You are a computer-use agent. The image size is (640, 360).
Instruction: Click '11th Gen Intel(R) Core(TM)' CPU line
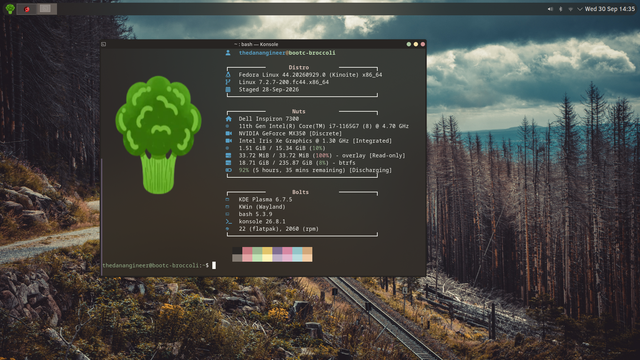pyautogui.click(x=324, y=126)
